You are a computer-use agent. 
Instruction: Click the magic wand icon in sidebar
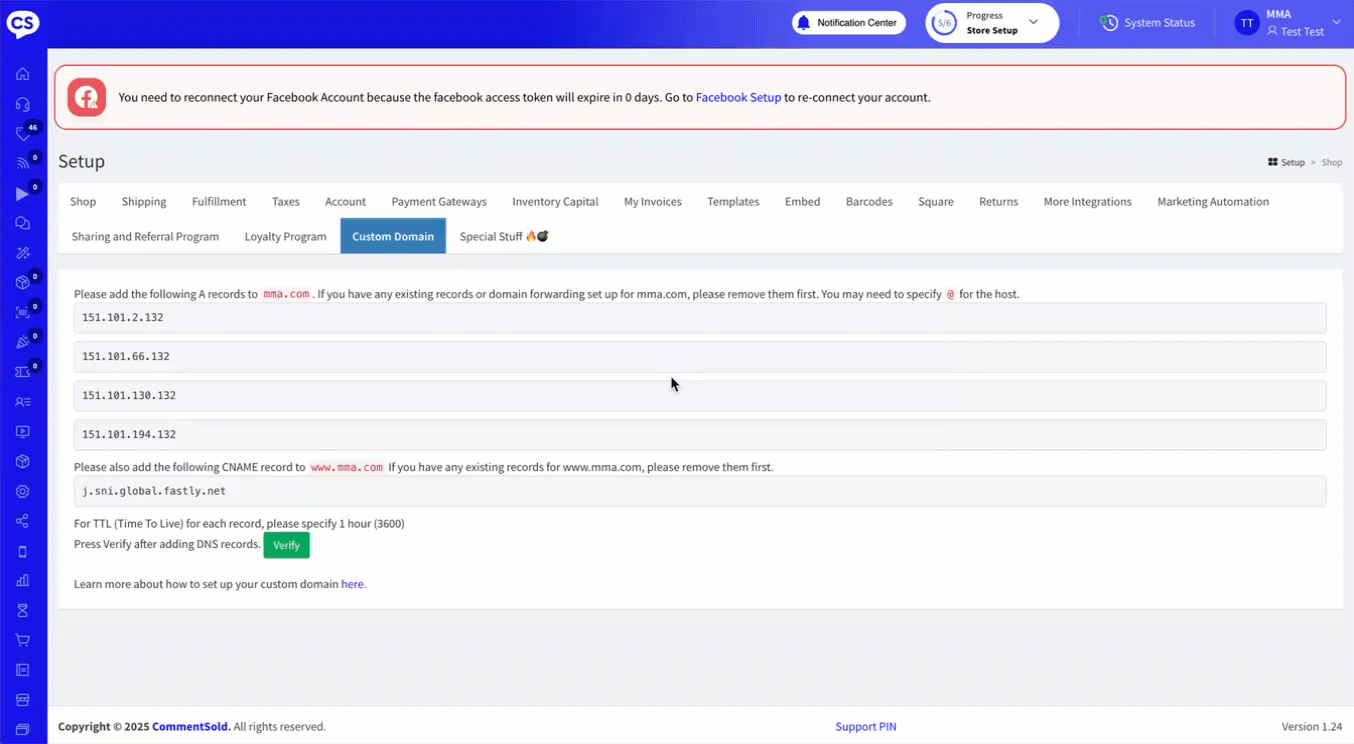[x=22, y=253]
